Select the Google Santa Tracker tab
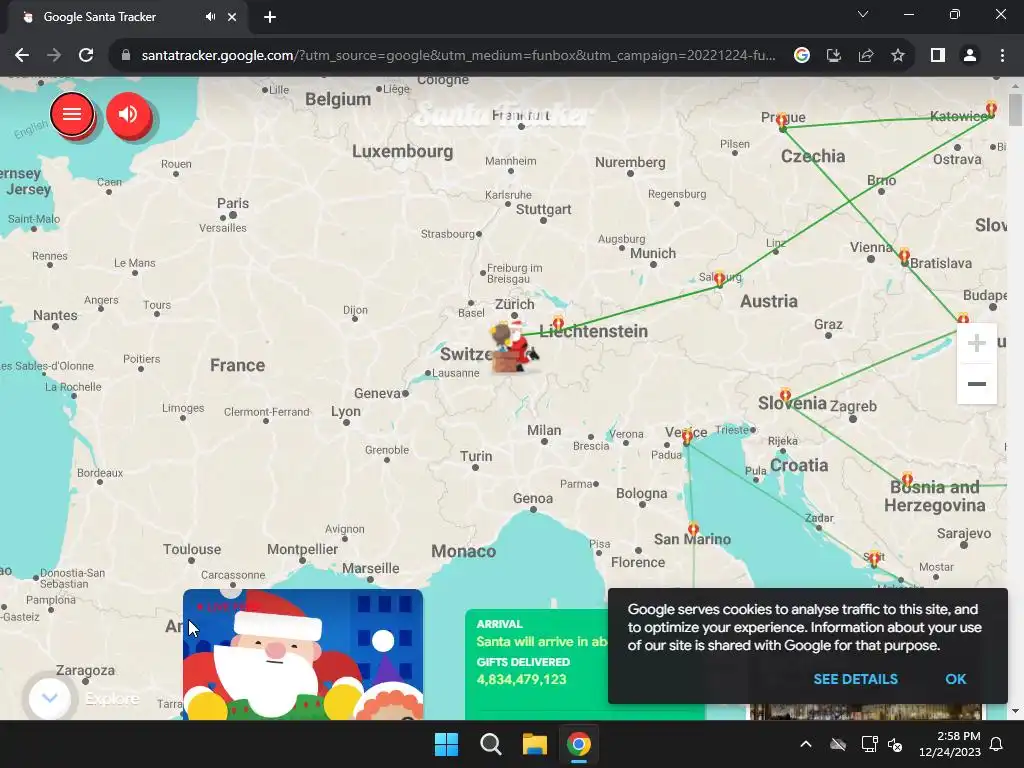Image resolution: width=1024 pixels, height=768 pixels. point(124,17)
